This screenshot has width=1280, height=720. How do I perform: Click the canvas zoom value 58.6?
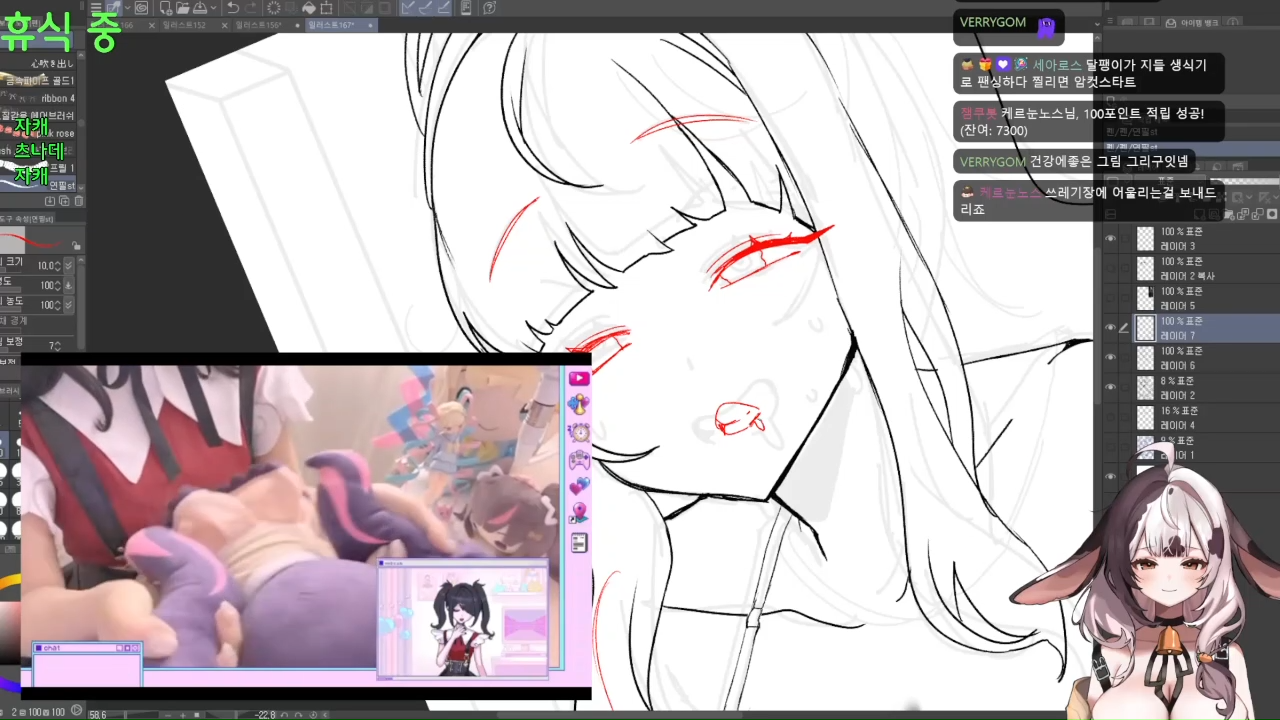[x=98, y=714]
